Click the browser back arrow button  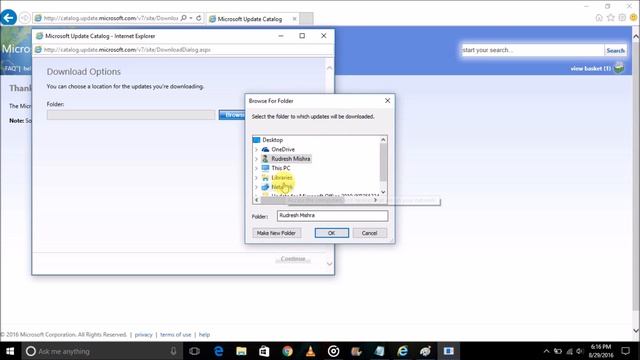click(9, 18)
